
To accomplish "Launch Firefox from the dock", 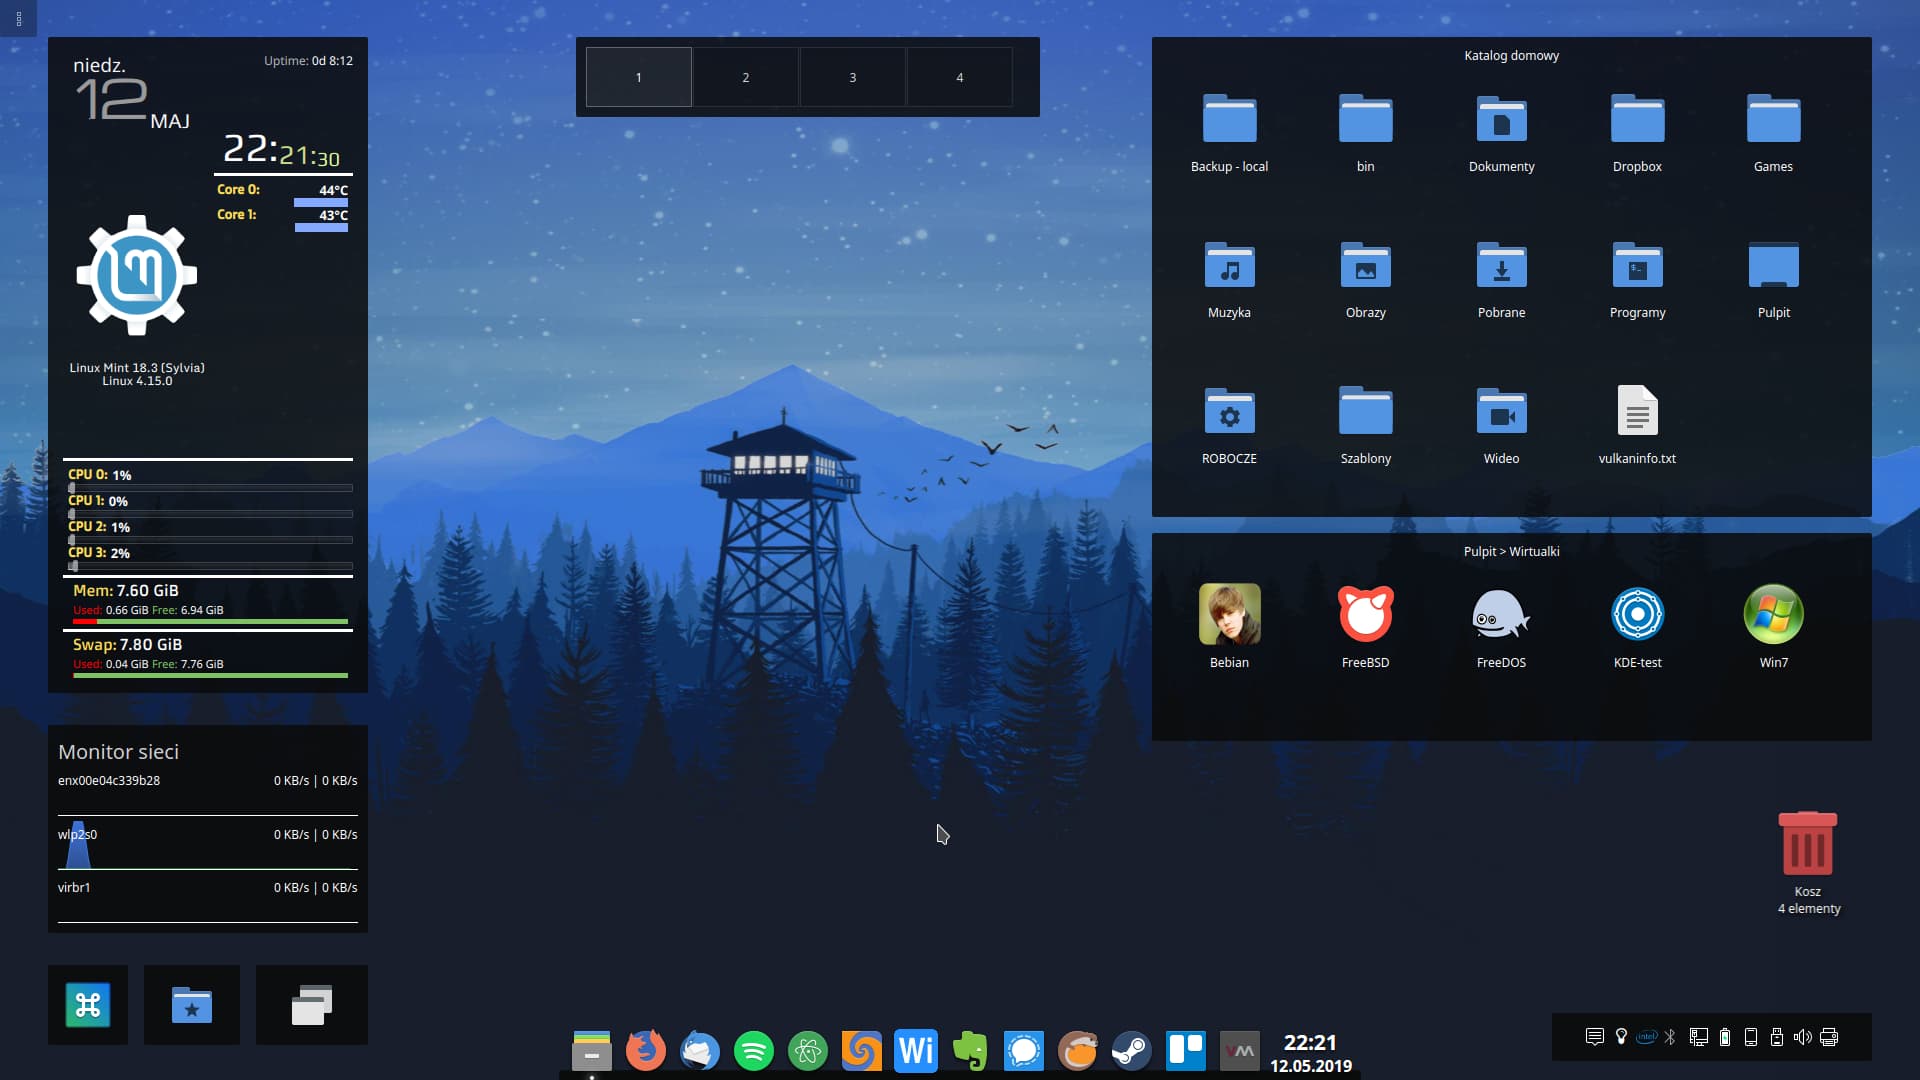I will click(644, 1051).
